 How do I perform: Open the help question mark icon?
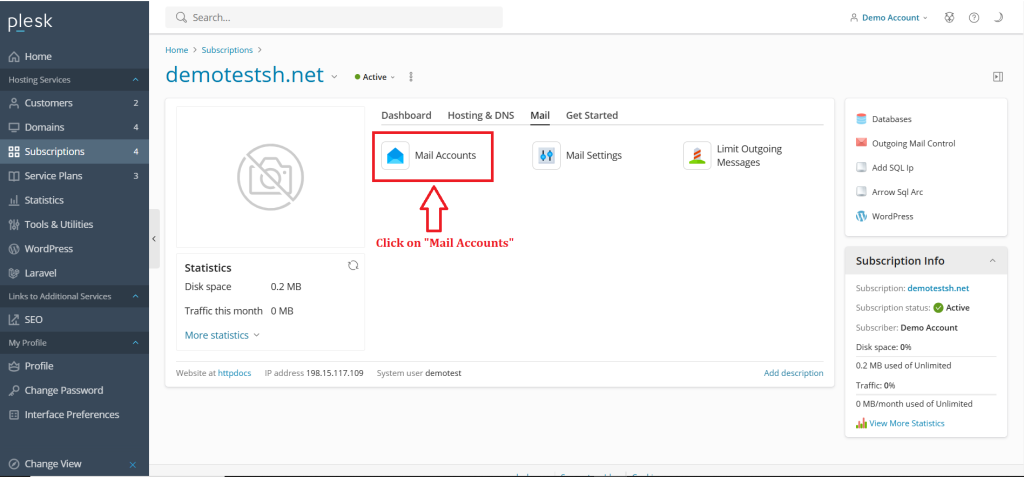[x=974, y=18]
